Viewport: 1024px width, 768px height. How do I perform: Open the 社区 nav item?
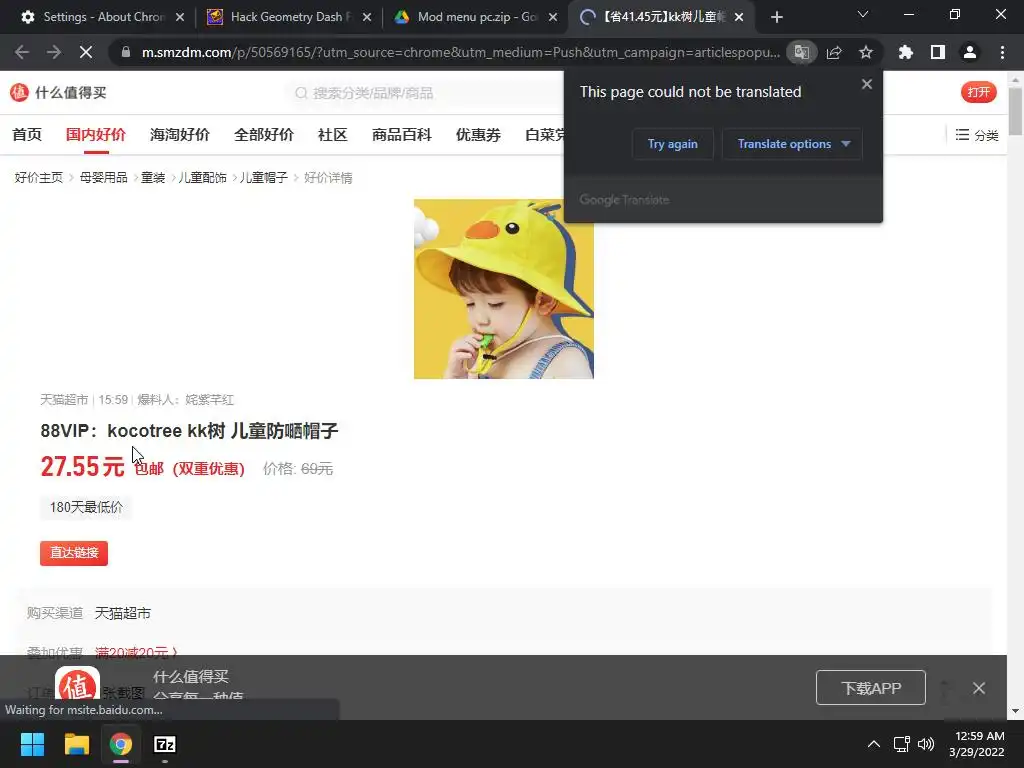332,135
